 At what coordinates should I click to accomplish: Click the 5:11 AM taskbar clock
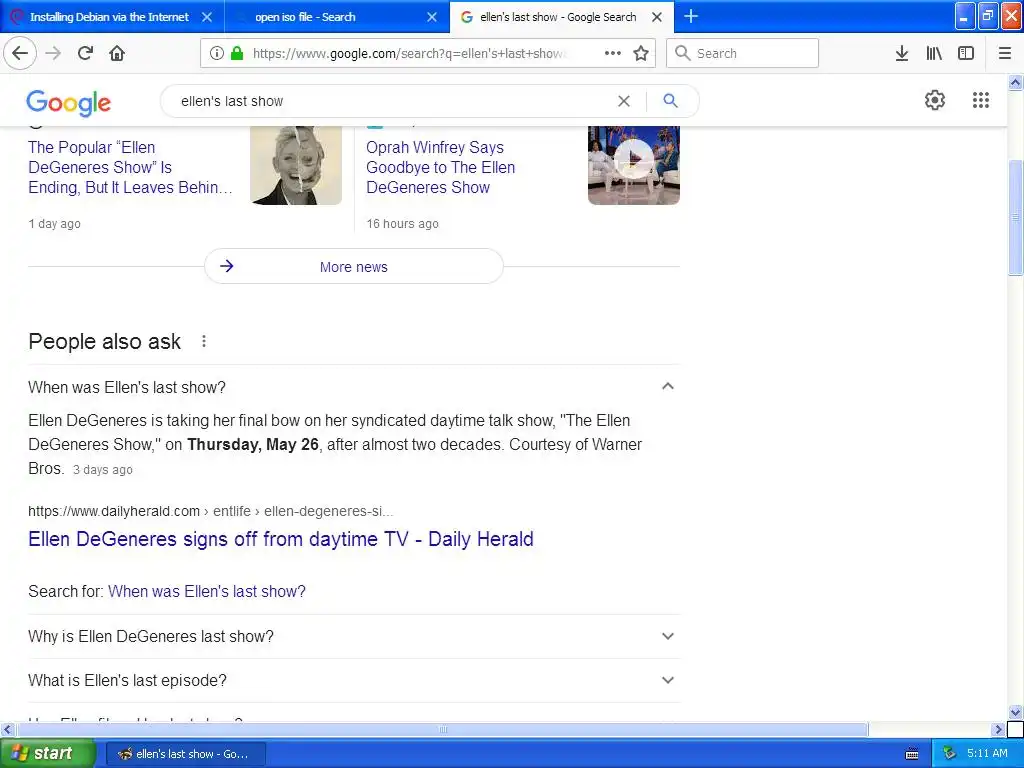[987, 753]
